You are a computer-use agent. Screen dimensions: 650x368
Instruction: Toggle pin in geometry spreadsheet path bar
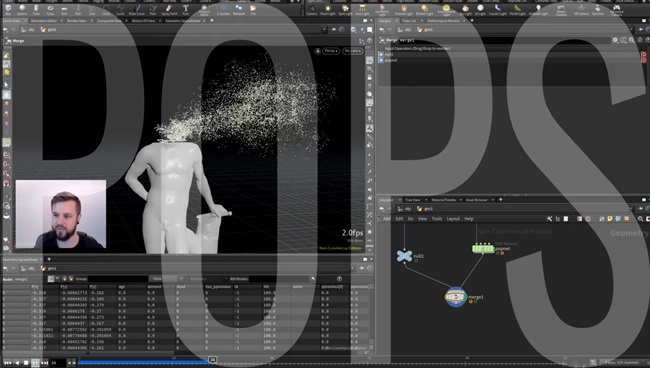362,268
